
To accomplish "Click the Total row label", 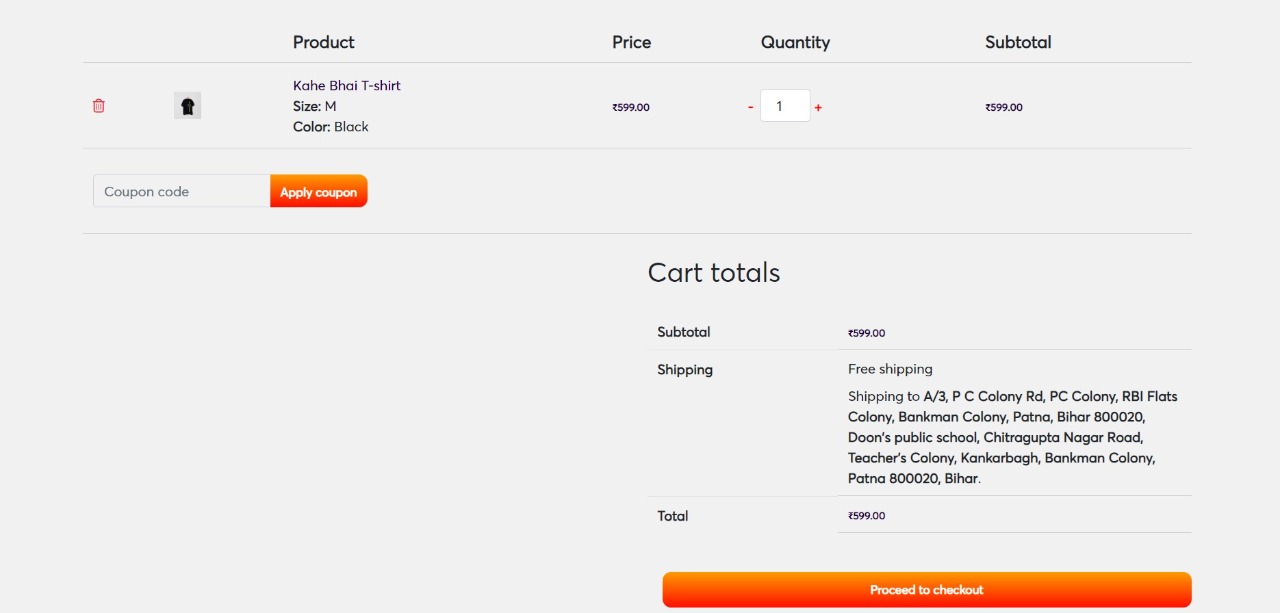I will 672,516.
